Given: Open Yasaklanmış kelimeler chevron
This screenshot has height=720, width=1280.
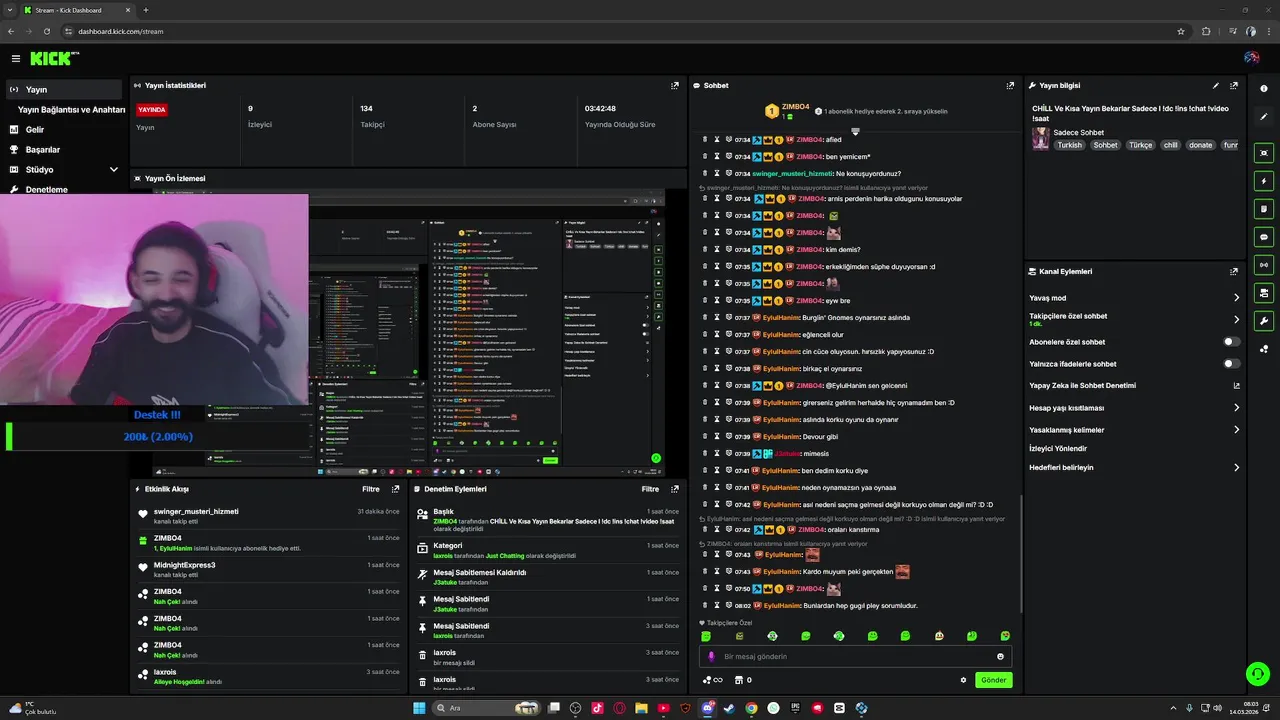Looking at the screenshot, I should point(1236,430).
